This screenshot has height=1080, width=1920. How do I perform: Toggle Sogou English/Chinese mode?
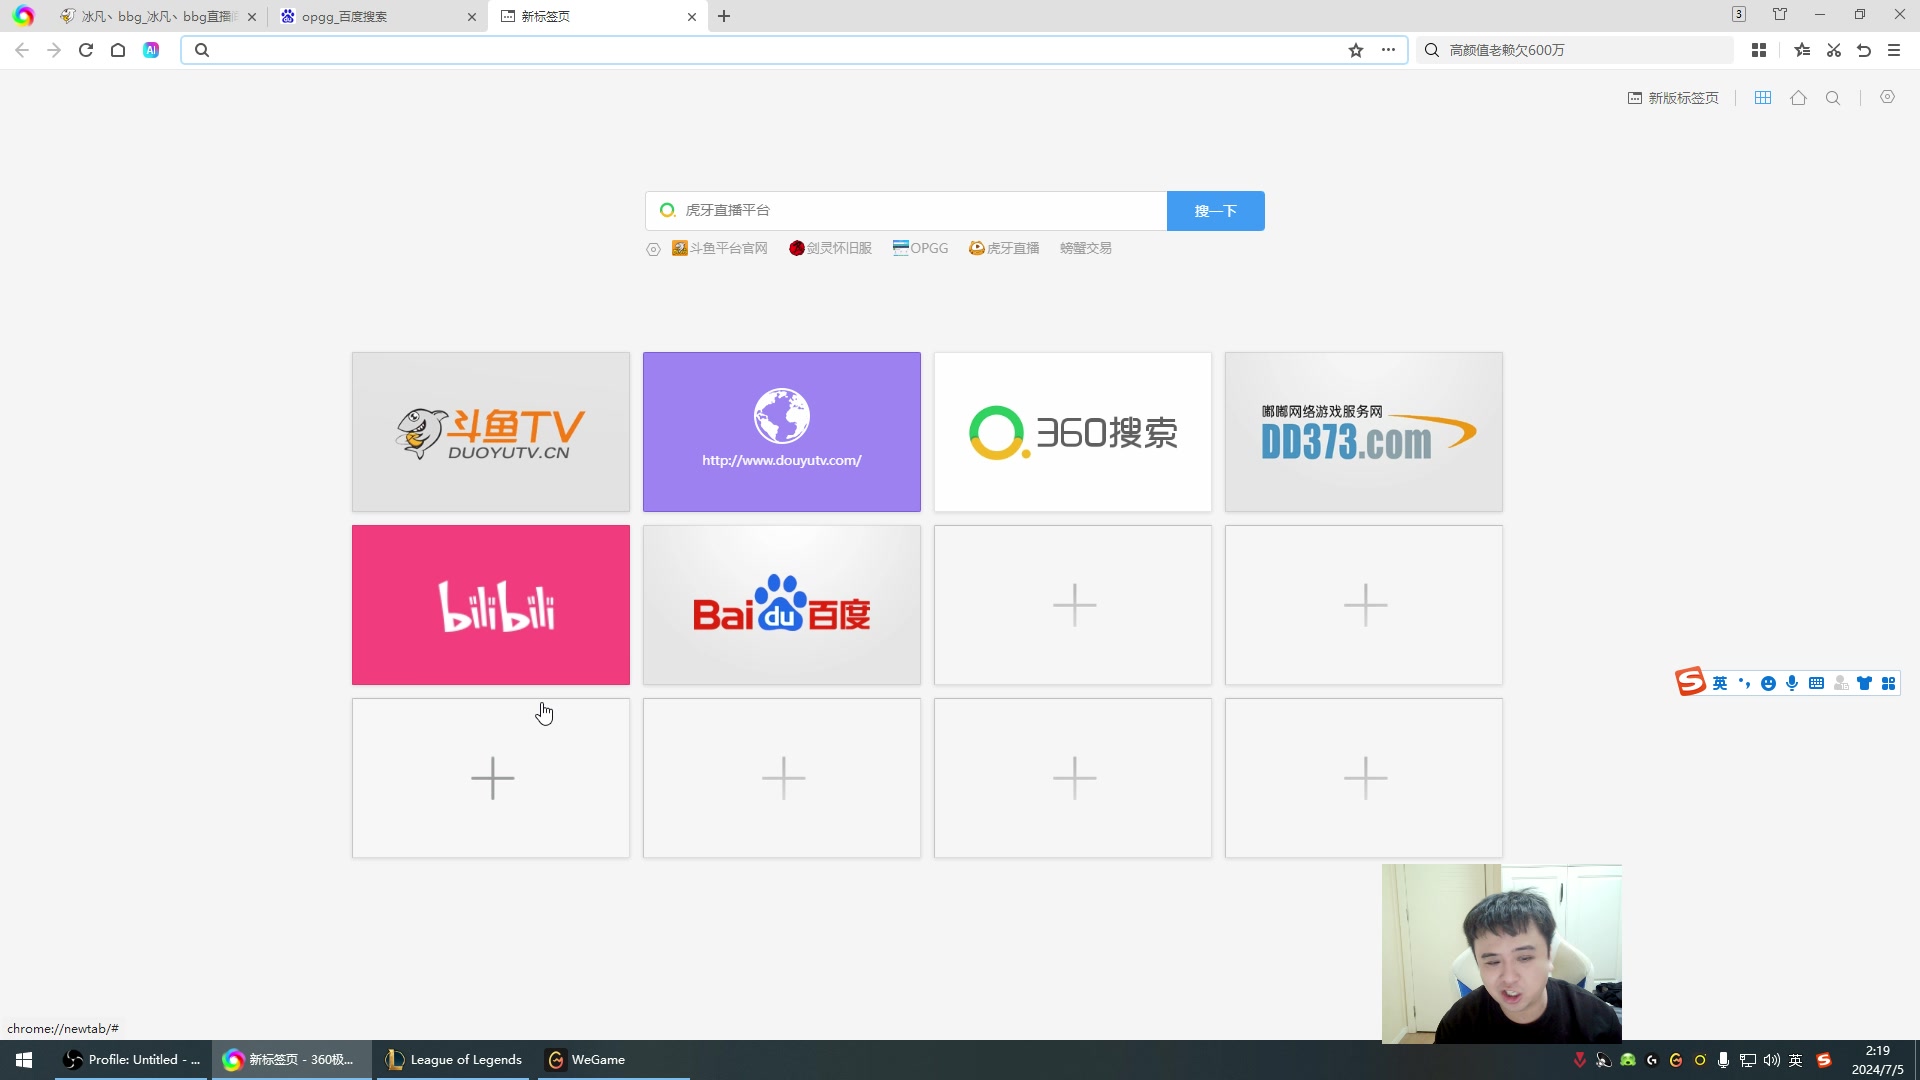1720,683
